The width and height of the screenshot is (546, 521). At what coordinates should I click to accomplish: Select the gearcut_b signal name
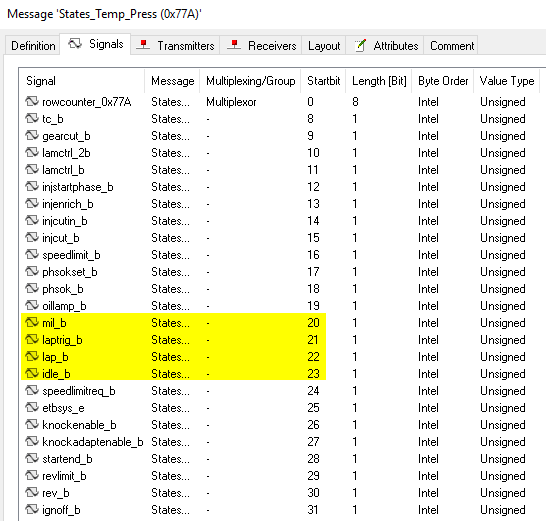pyautogui.click(x=66, y=136)
